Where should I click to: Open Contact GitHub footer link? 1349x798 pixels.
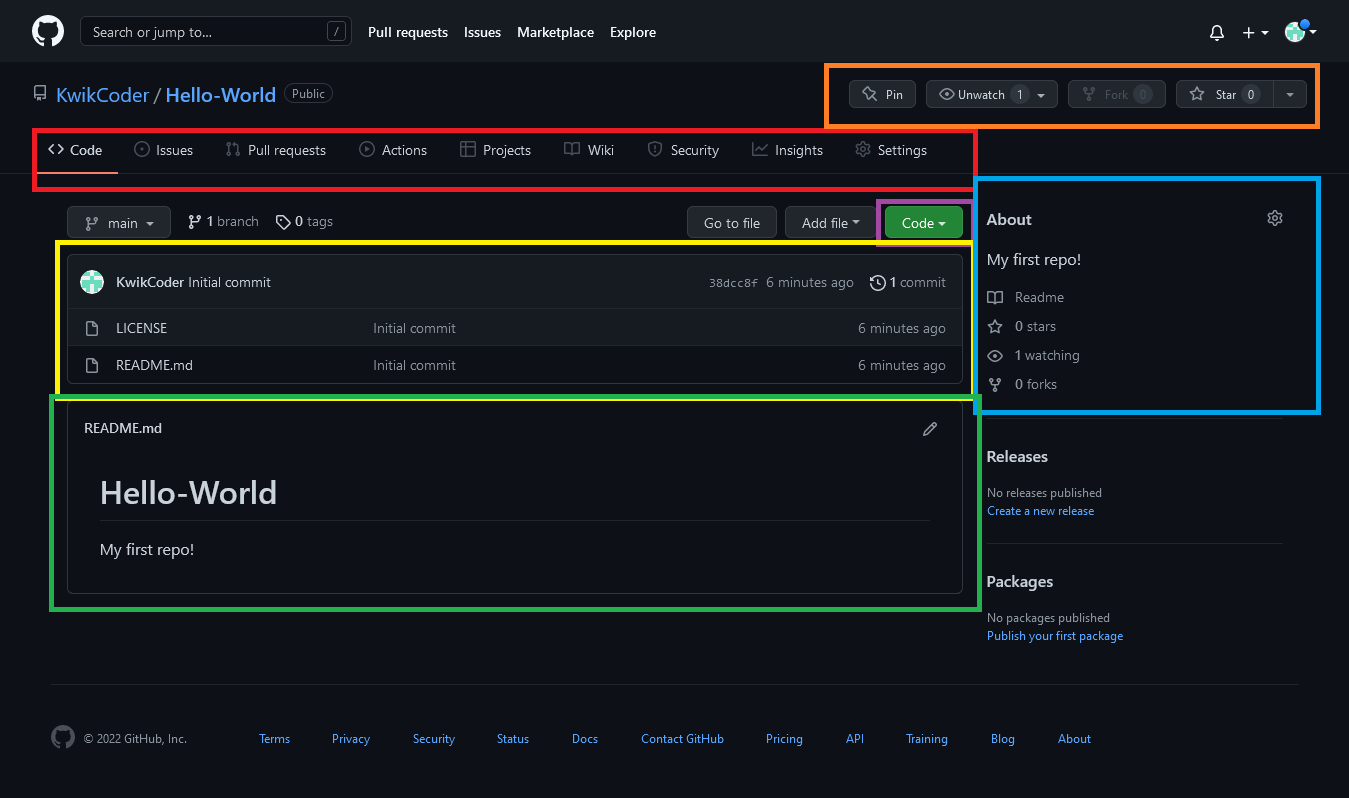coord(682,739)
